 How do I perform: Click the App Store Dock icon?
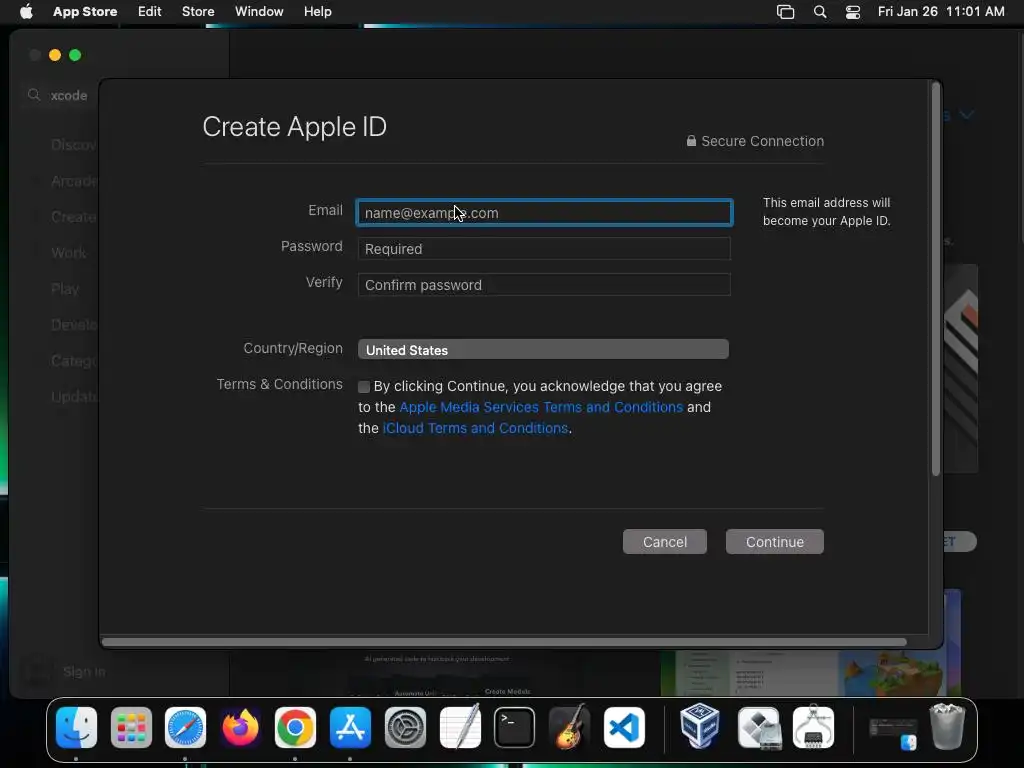tap(350, 728)
